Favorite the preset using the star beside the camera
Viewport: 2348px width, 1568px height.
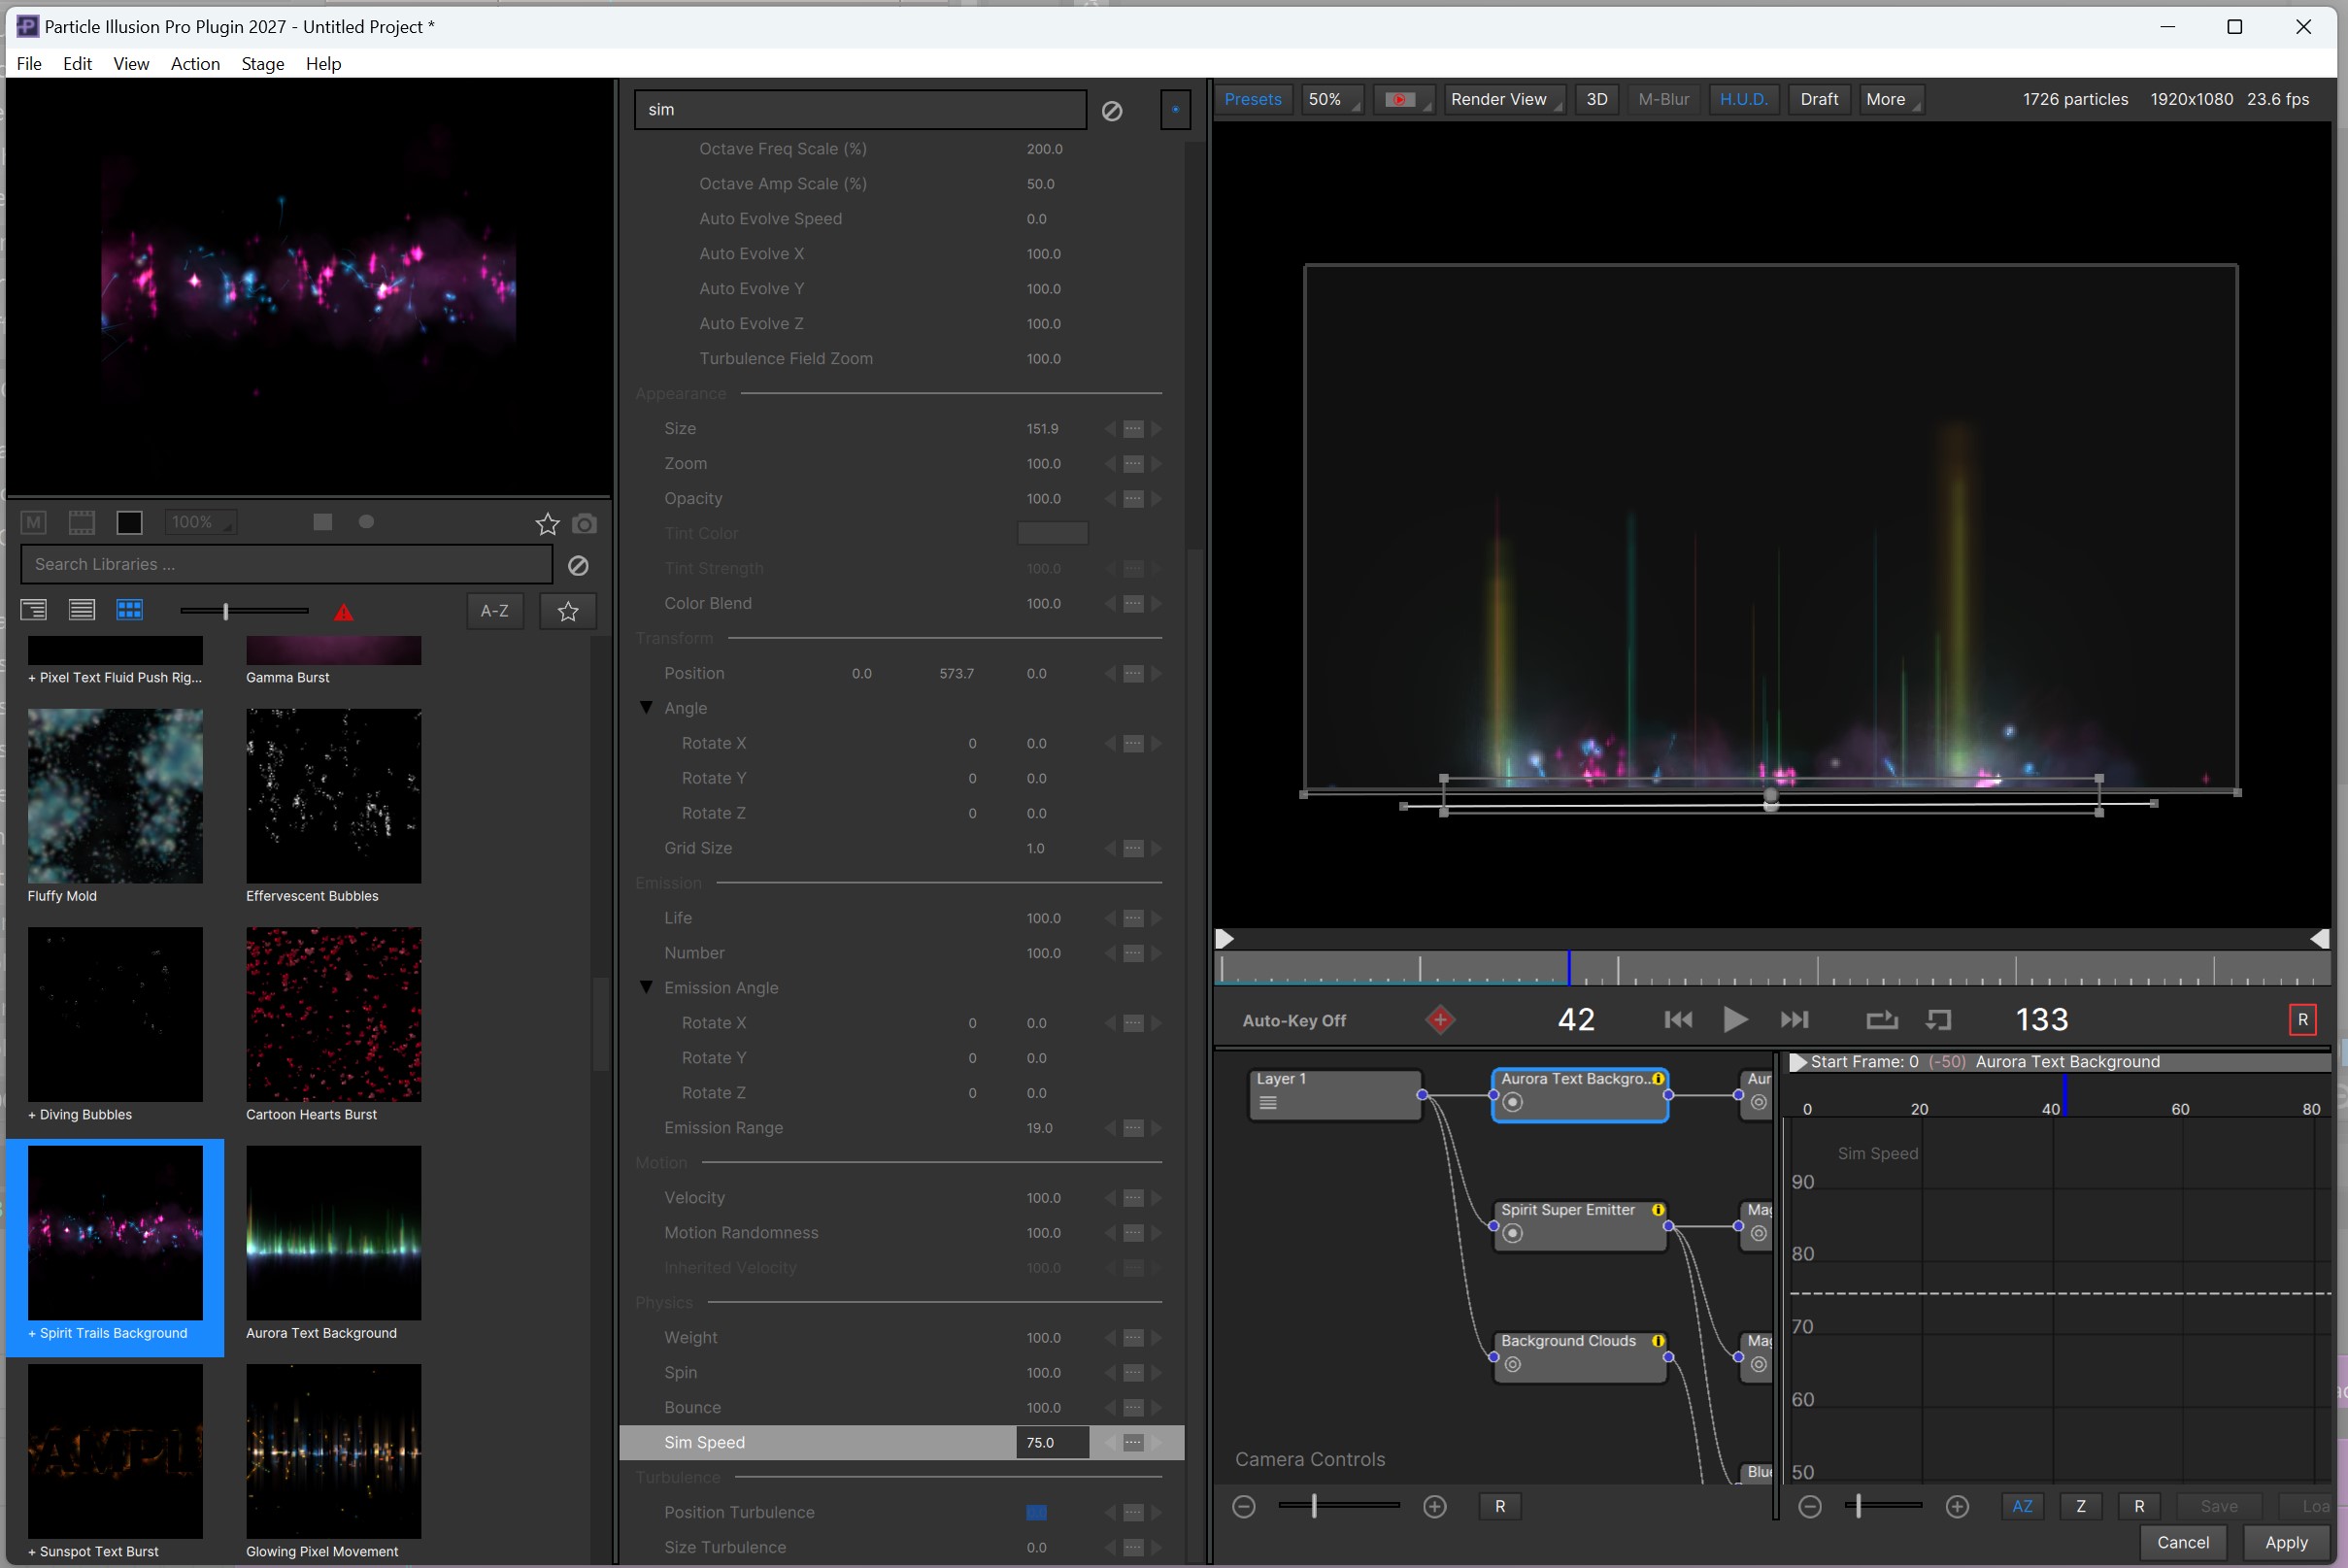pos(547,523)
